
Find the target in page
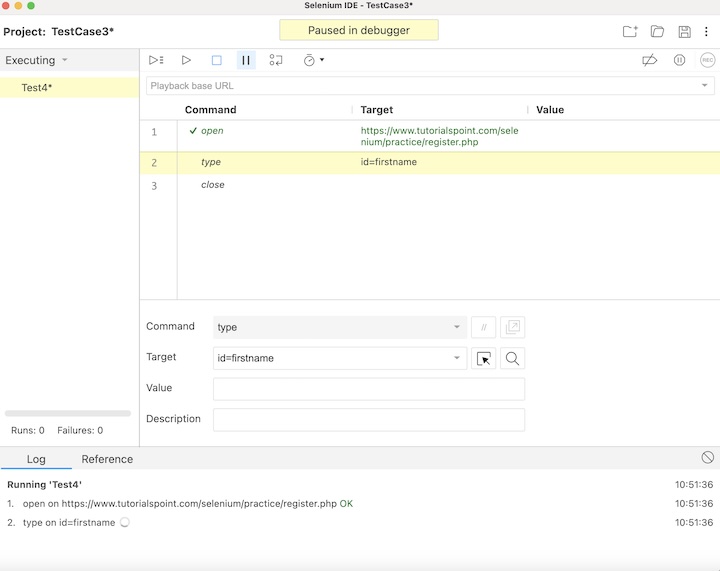pyautogui.click(x=512, y=358)
